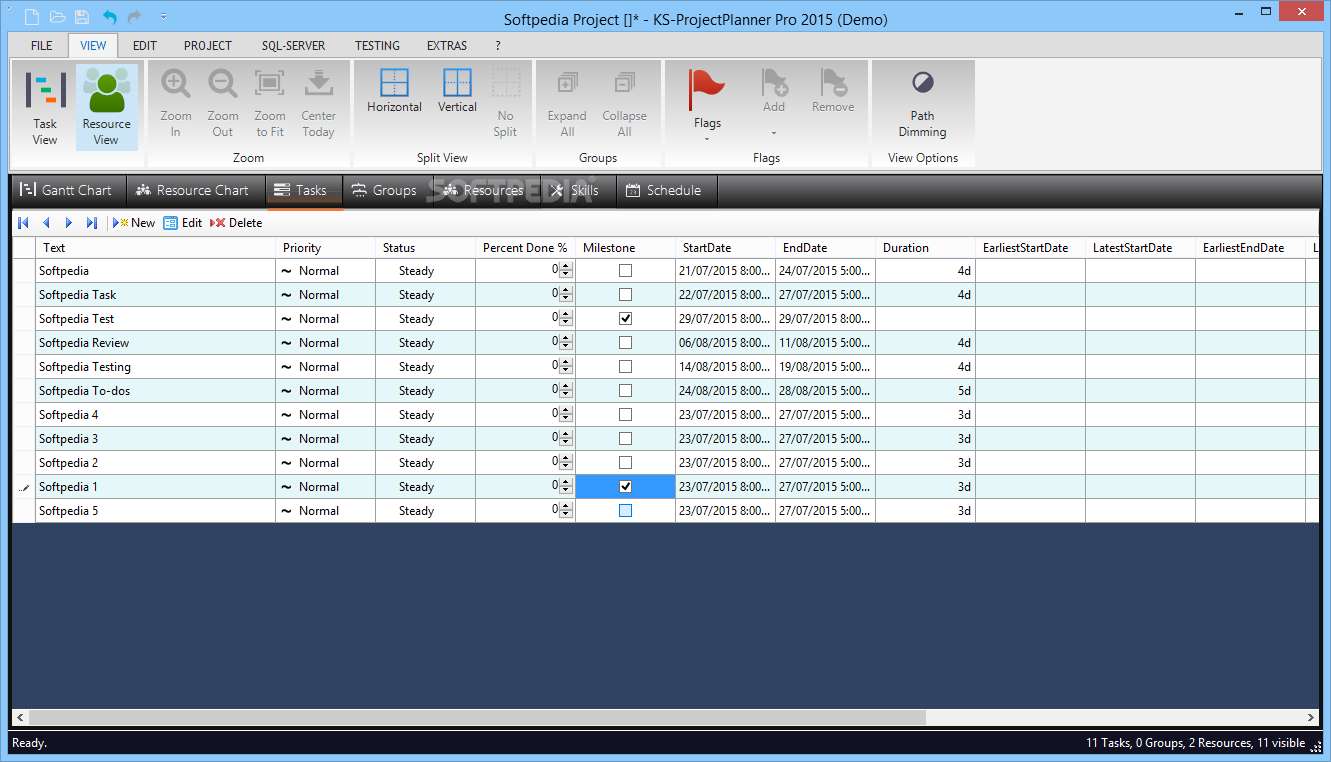Check Milestone for Softpedia To-dos

coord(625,391)
